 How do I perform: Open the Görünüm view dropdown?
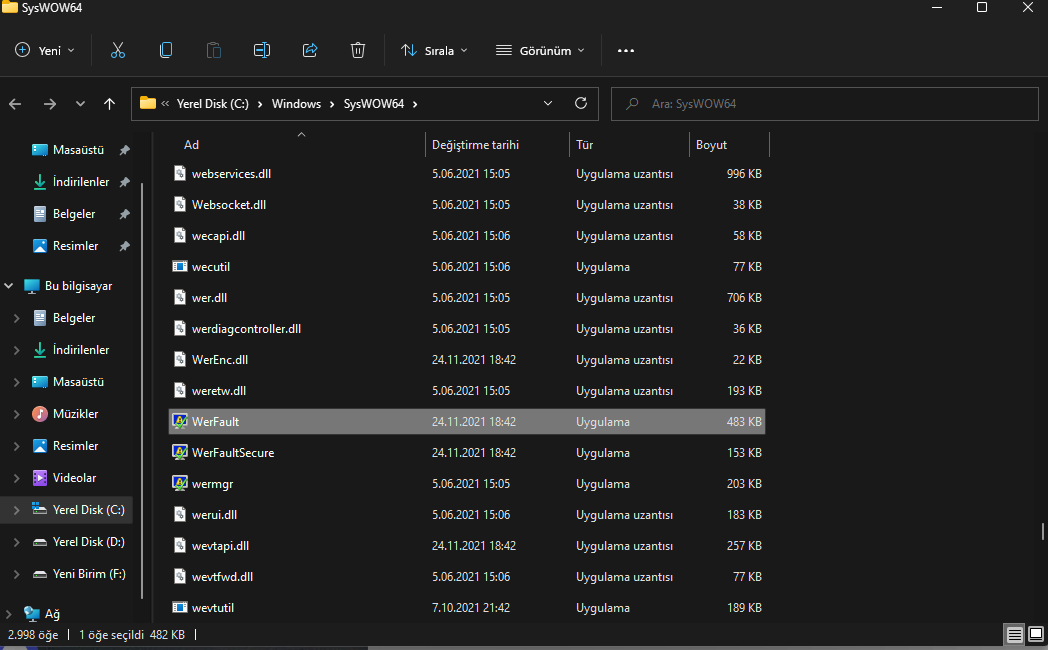point(540,50)
